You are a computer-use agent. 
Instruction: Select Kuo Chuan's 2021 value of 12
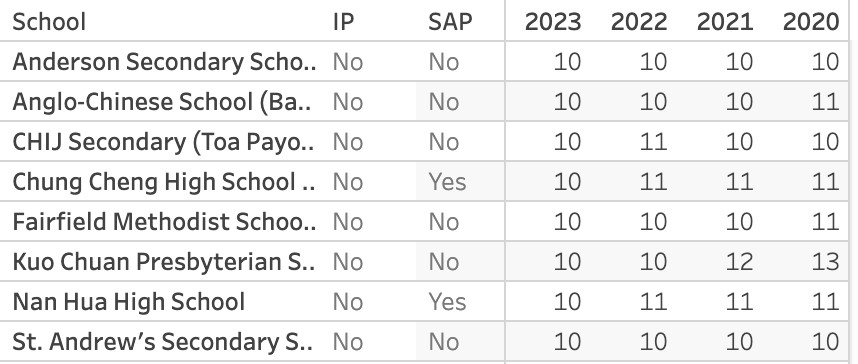click(x=739, y=262)
